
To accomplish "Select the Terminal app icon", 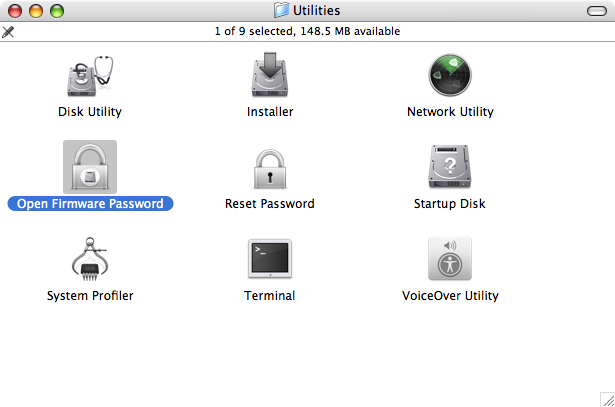I will (270, 259).
